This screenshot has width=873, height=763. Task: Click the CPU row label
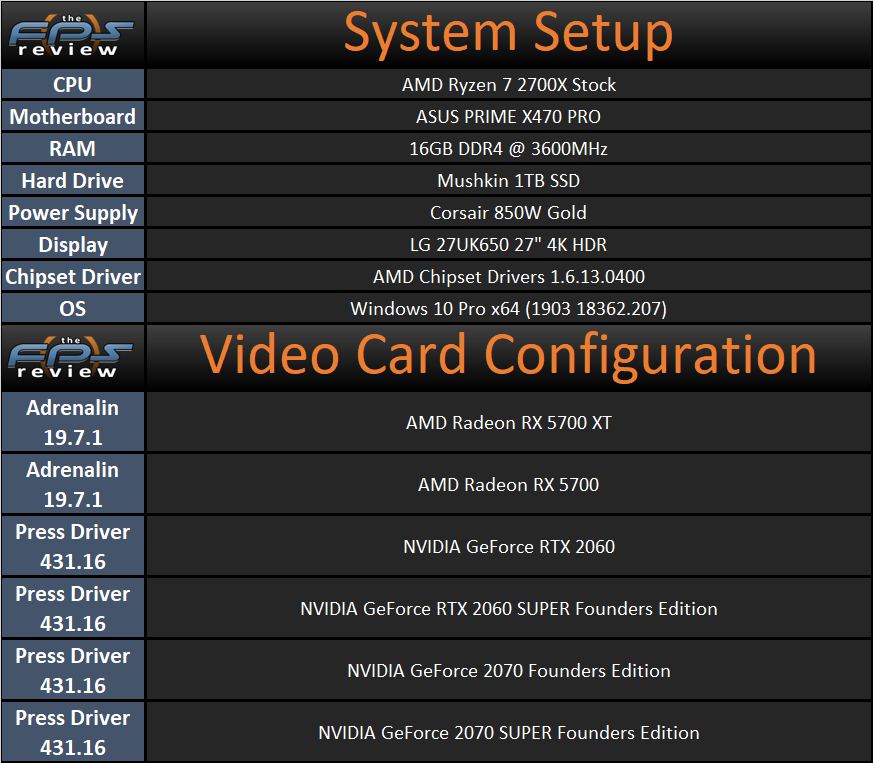[72, 85]
